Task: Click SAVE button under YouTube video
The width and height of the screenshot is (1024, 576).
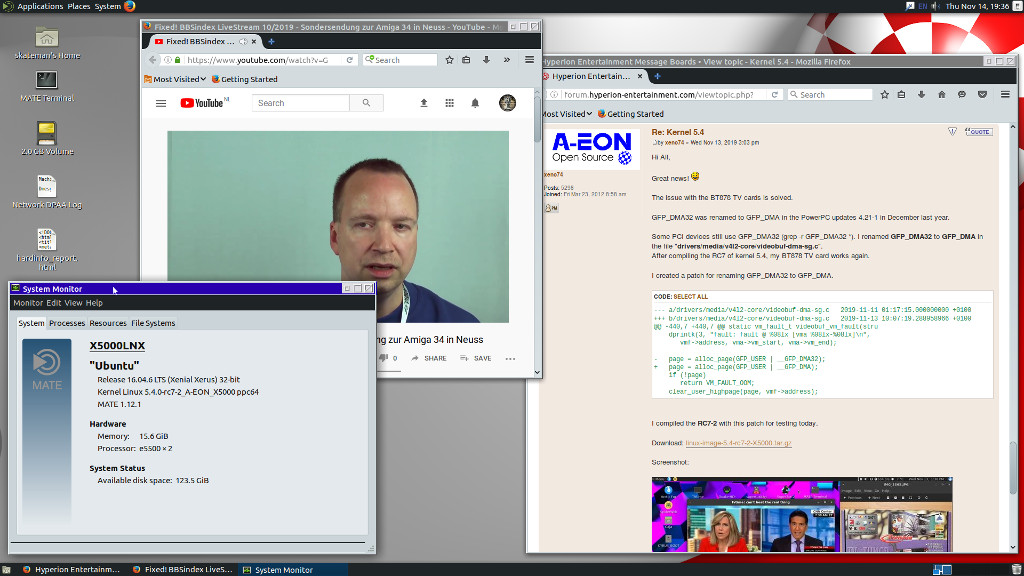Action: pyautogui.click(x=476, y=358)
